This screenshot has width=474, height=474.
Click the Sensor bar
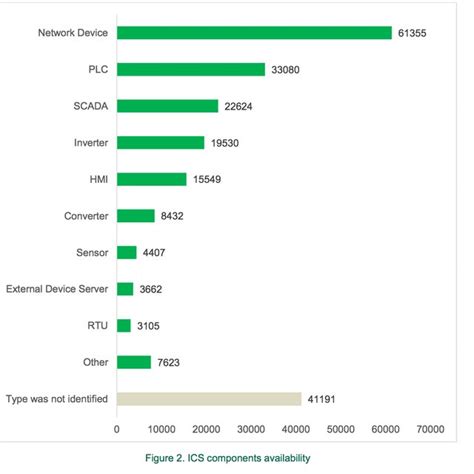pyautogui.click(x=127, y=252)
